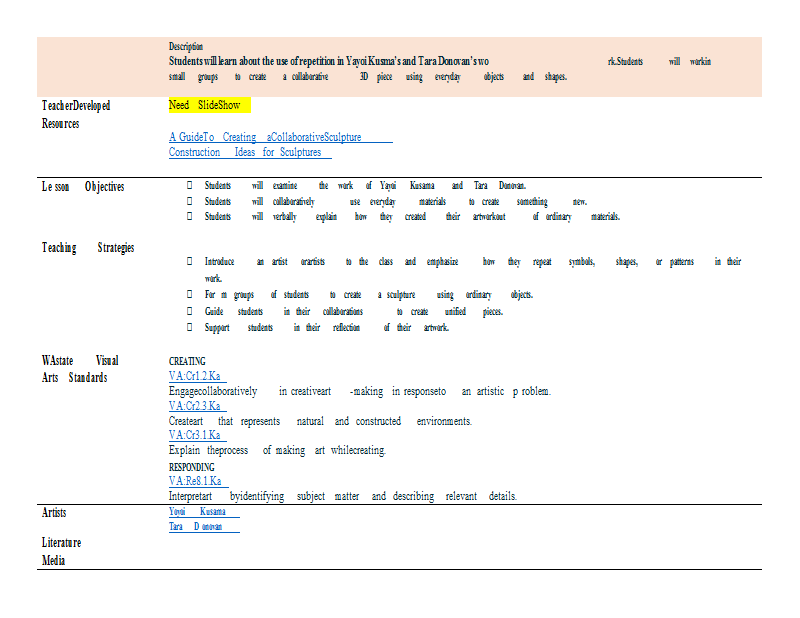Click the description line 'Students will learn about the use of repetition'

pyautogui.click(x=440, y=61)
